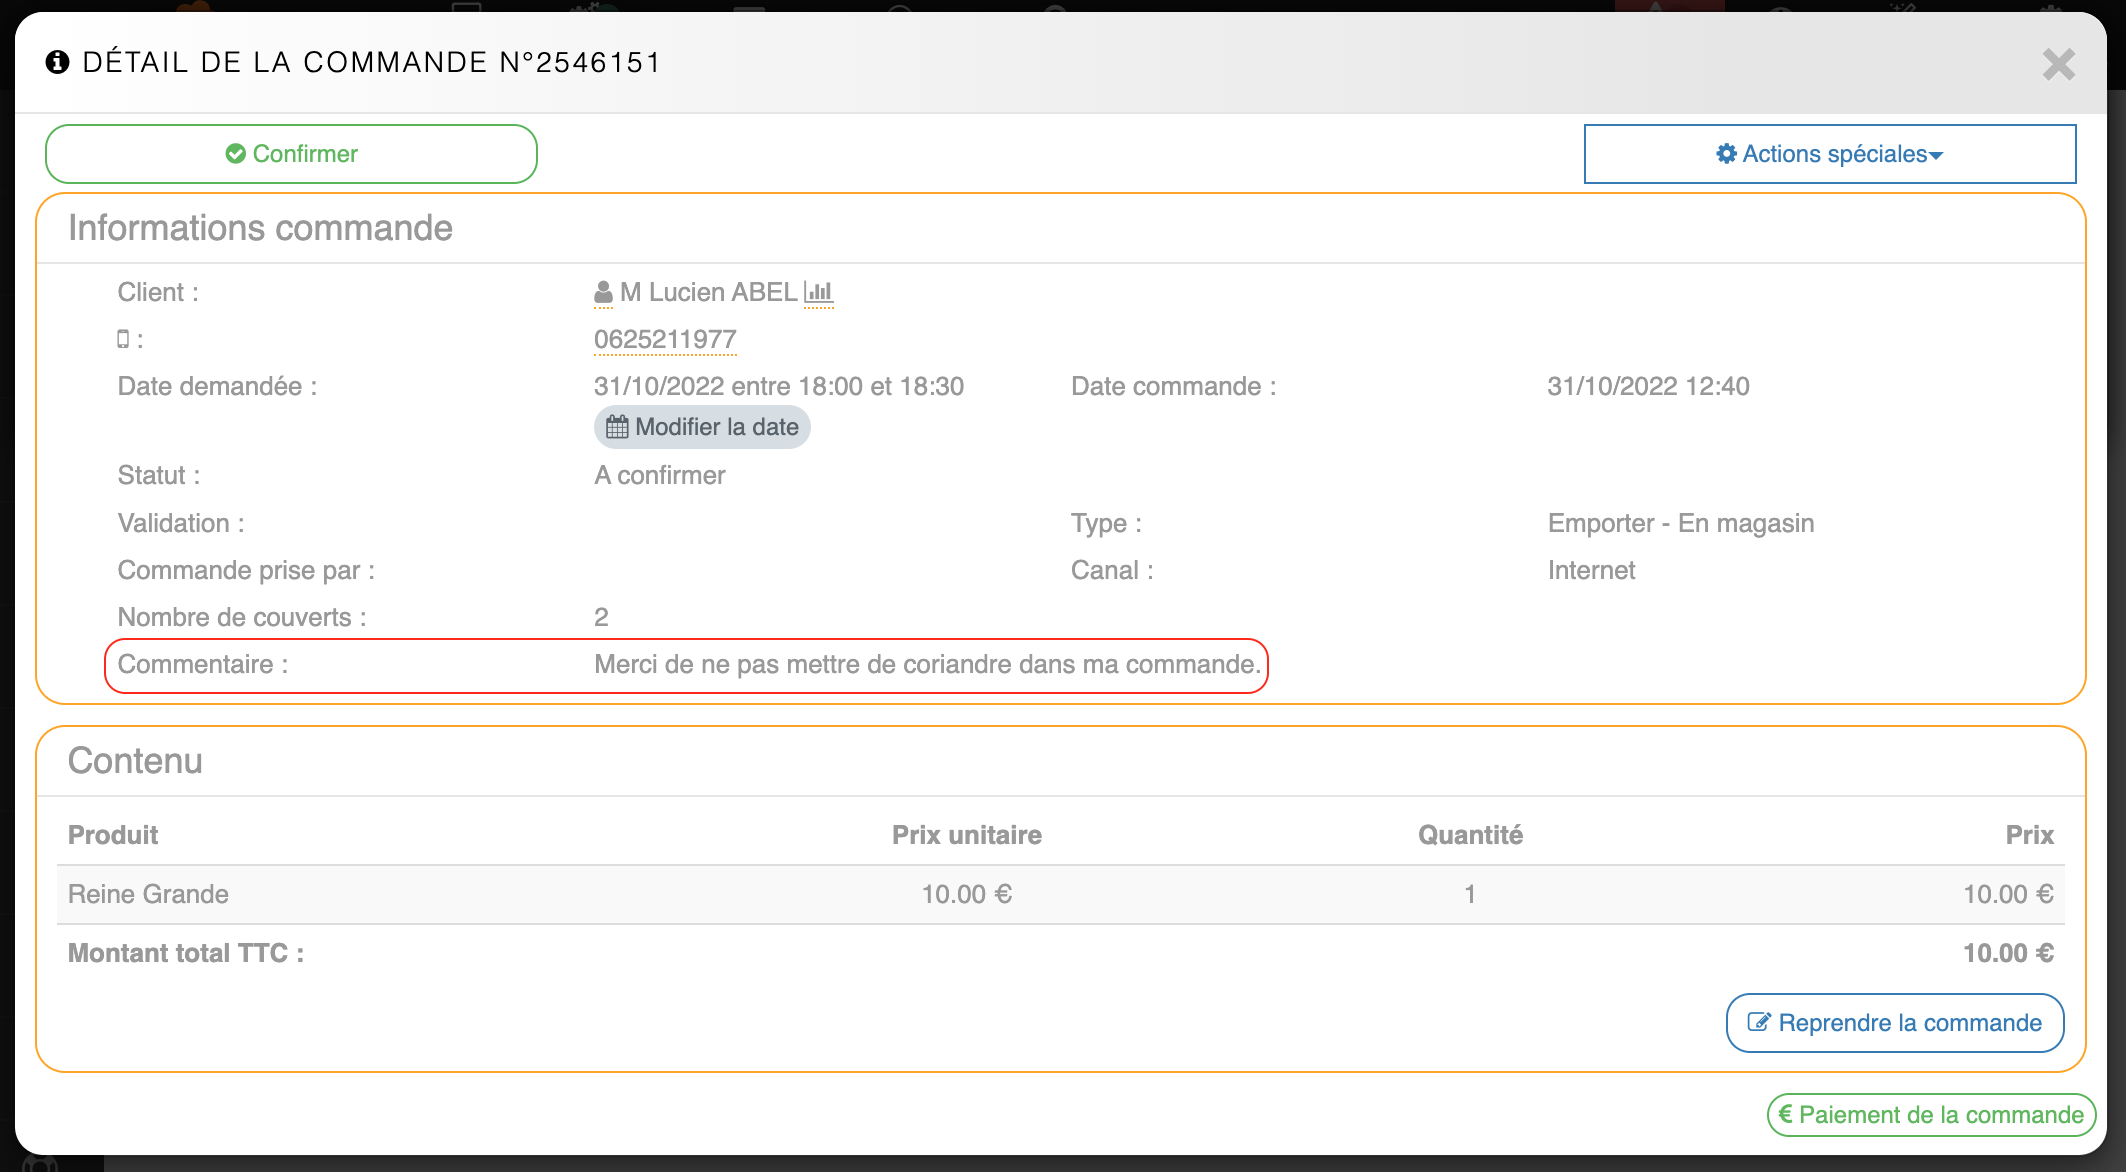
Task: Close the order detail dialog
Action: point(2058,65)
